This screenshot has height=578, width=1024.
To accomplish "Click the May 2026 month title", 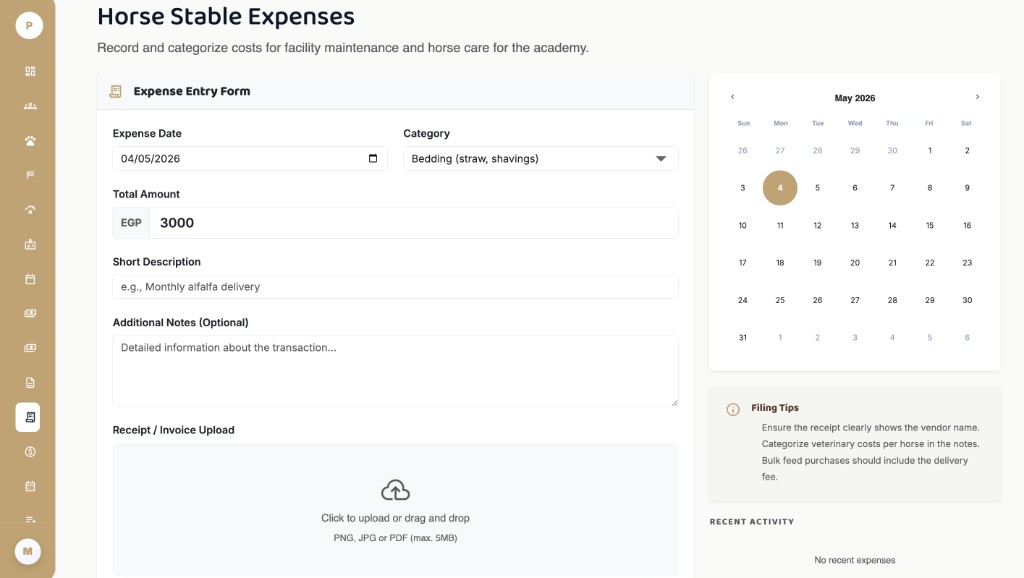I will click(x=854, y=98).
